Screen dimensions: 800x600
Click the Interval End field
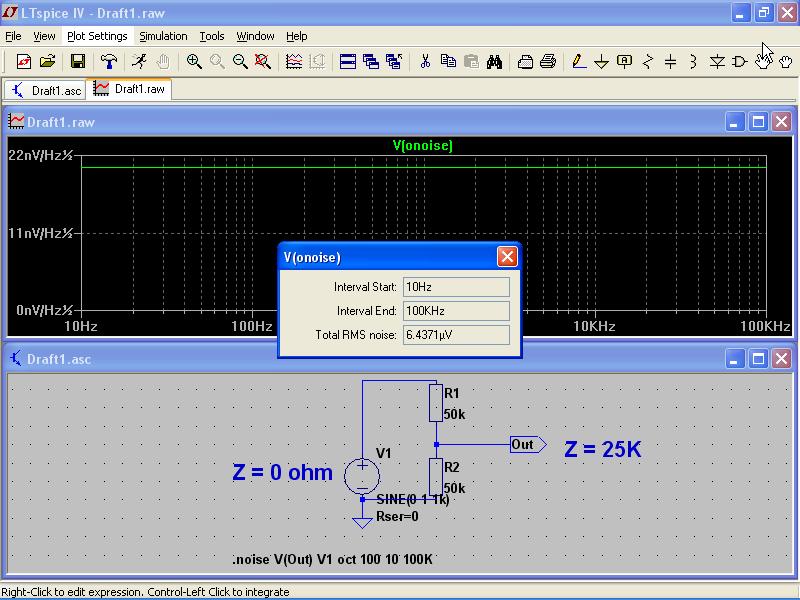[x=456, y=311]
